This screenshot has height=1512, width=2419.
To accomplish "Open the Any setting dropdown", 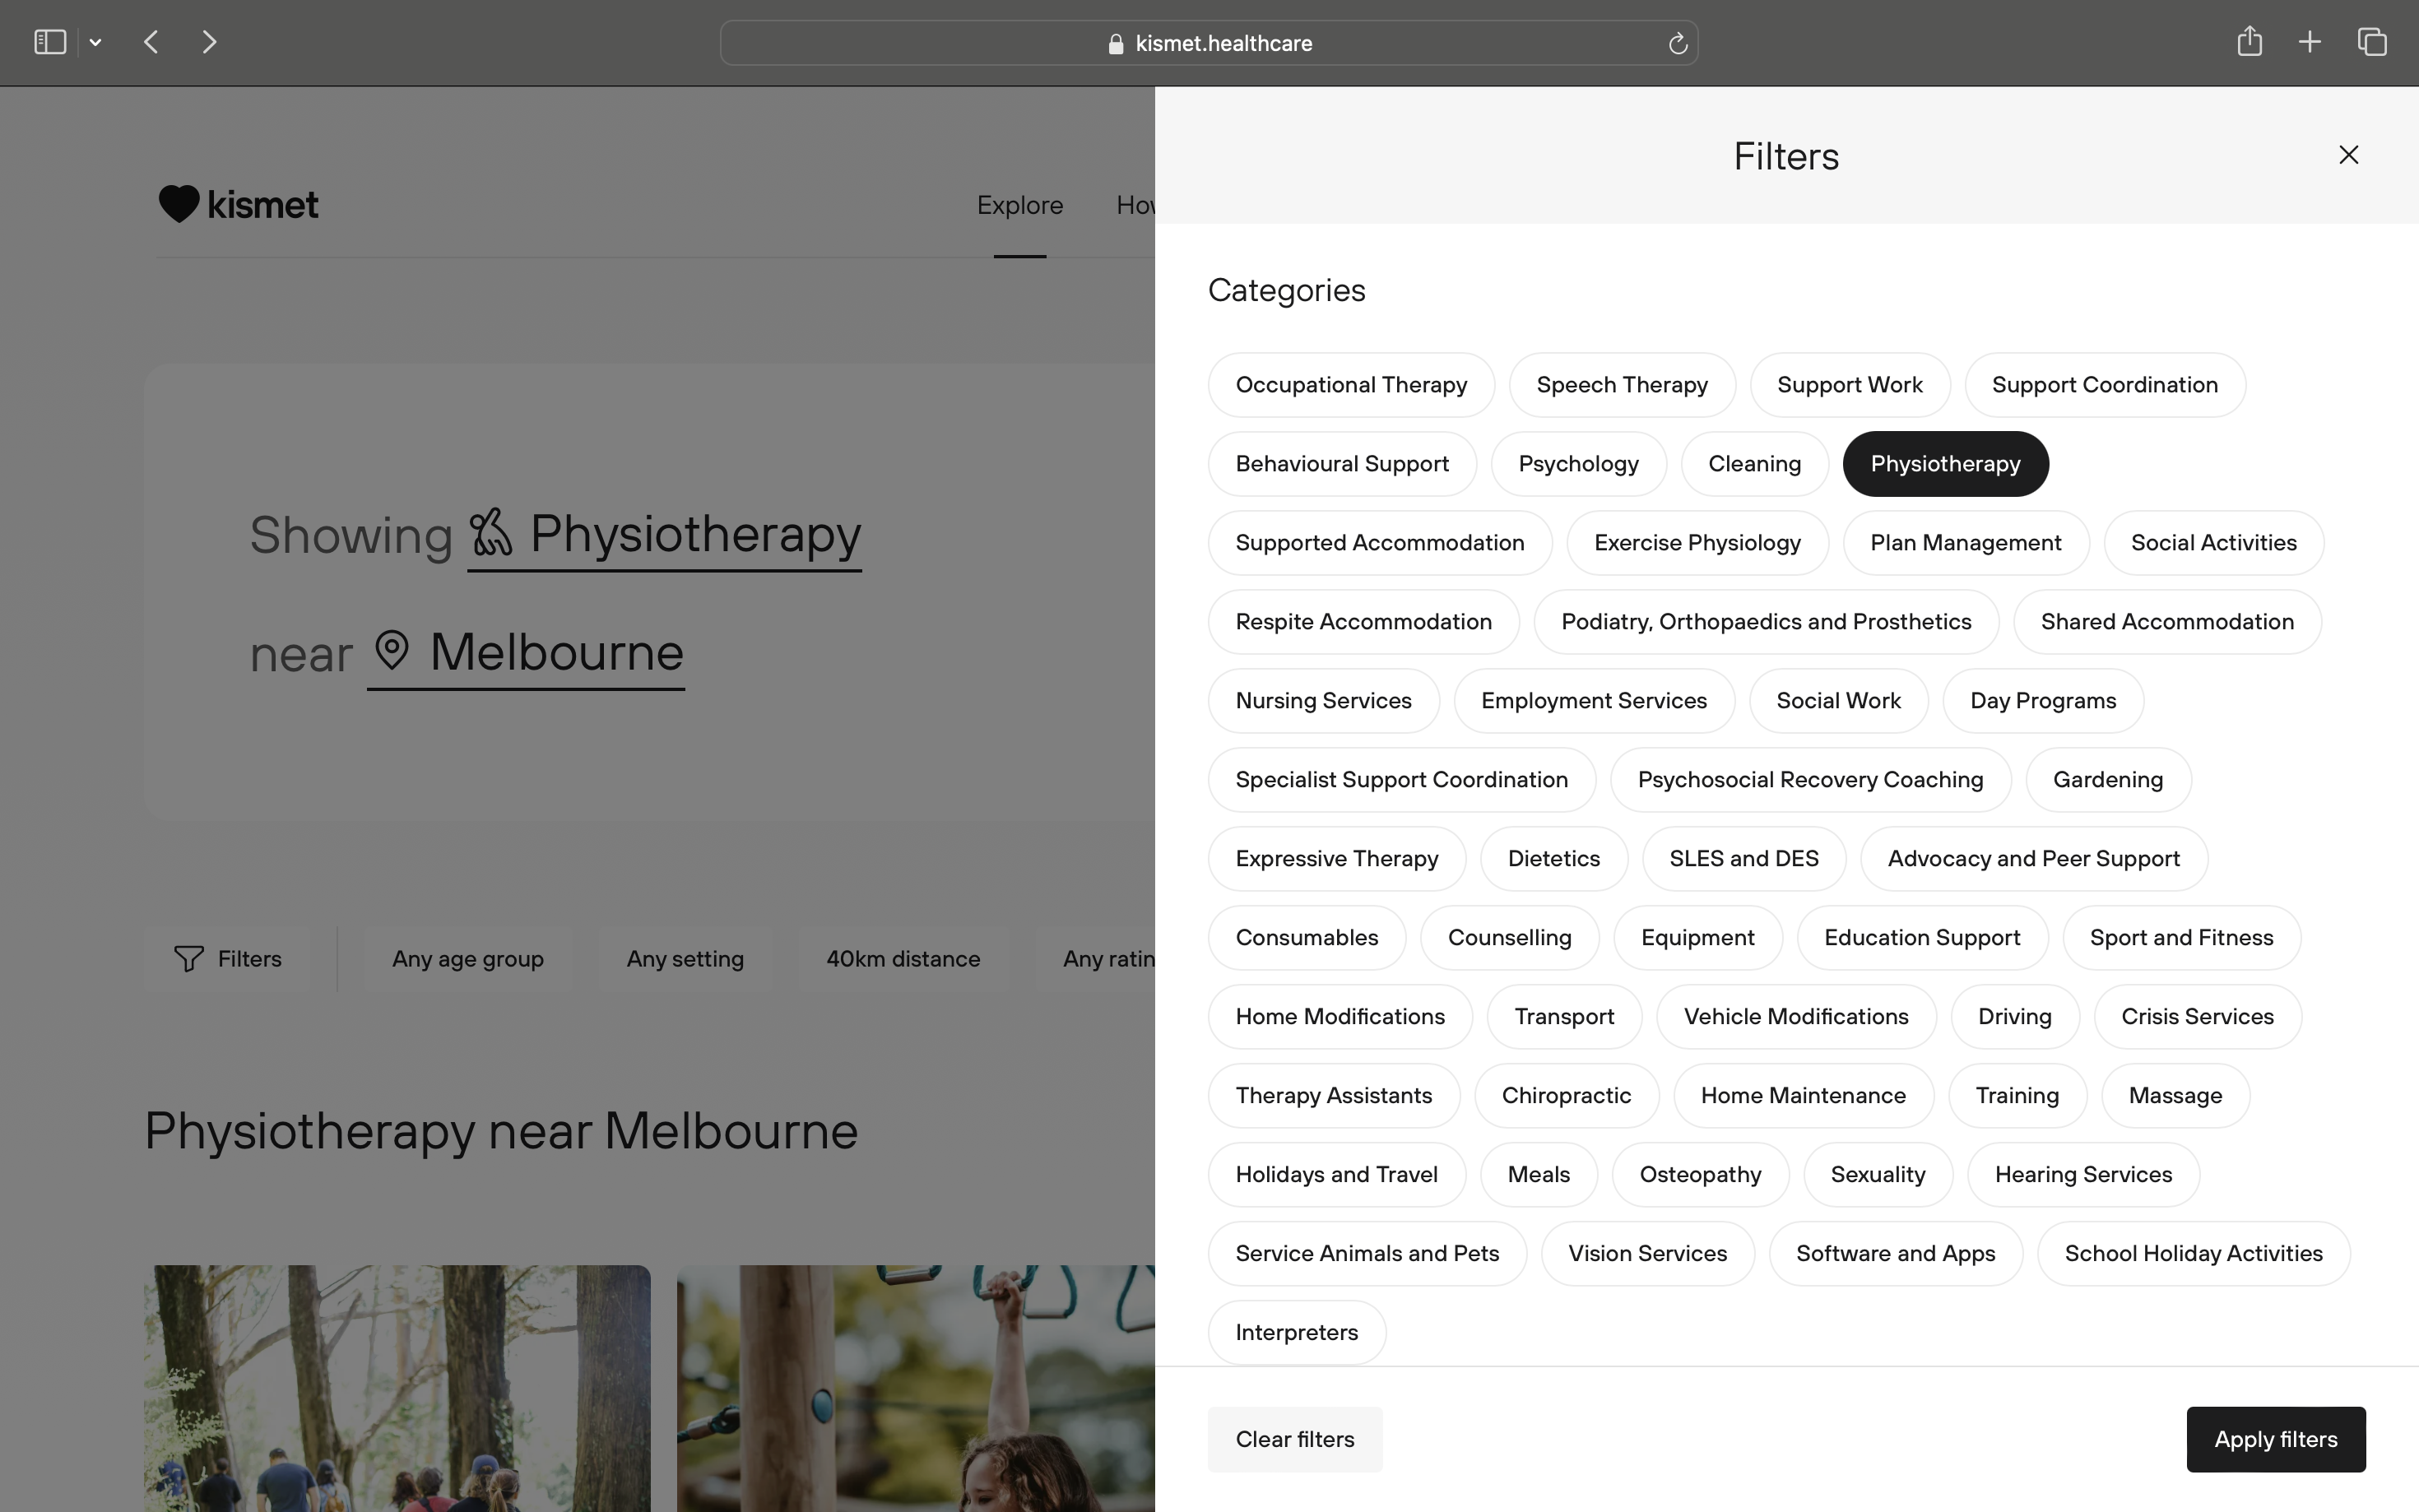I will tap(685, 959).
